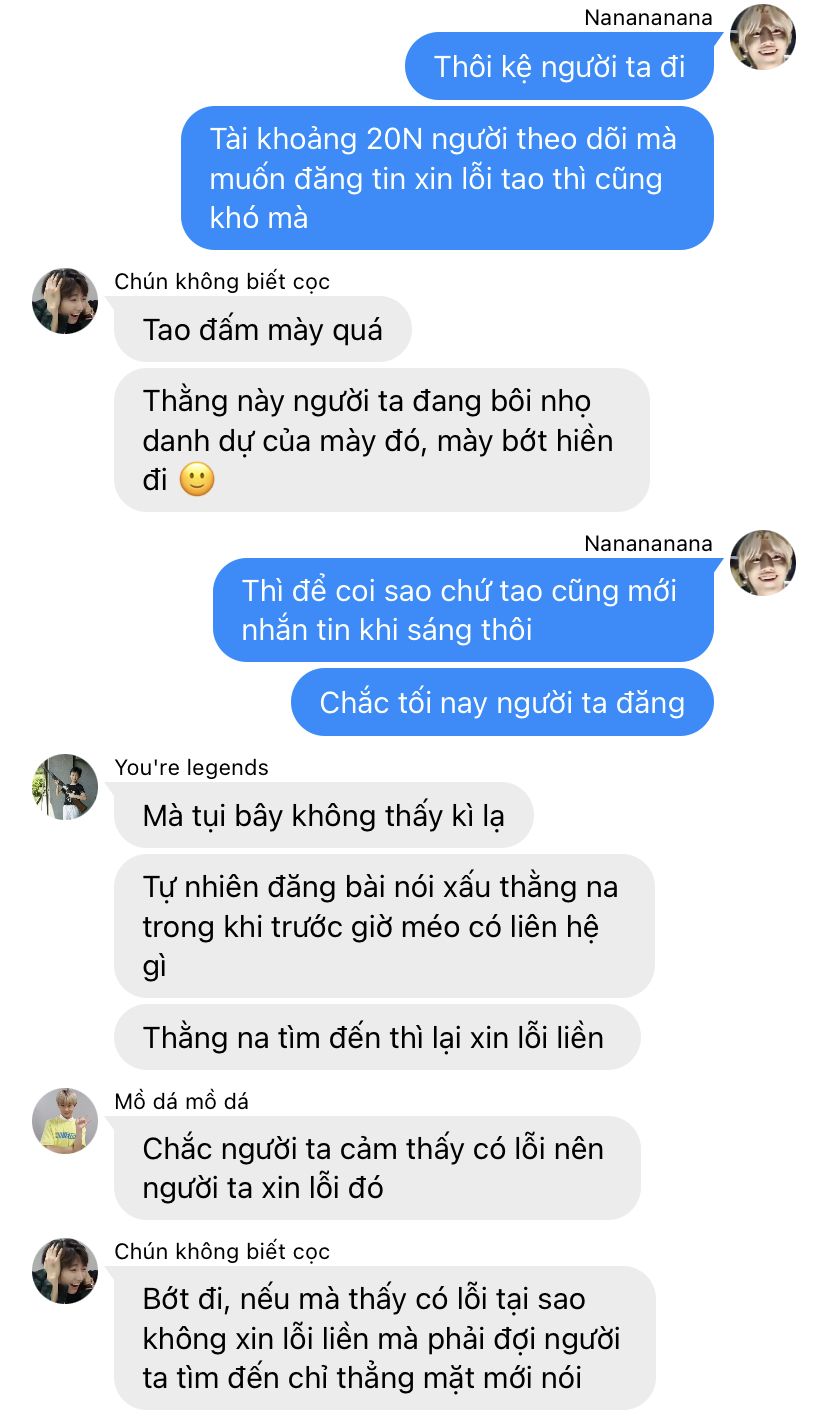
Task: Select the 'Thôi kệ người ta đi' bubble
Action: [559, 66]
